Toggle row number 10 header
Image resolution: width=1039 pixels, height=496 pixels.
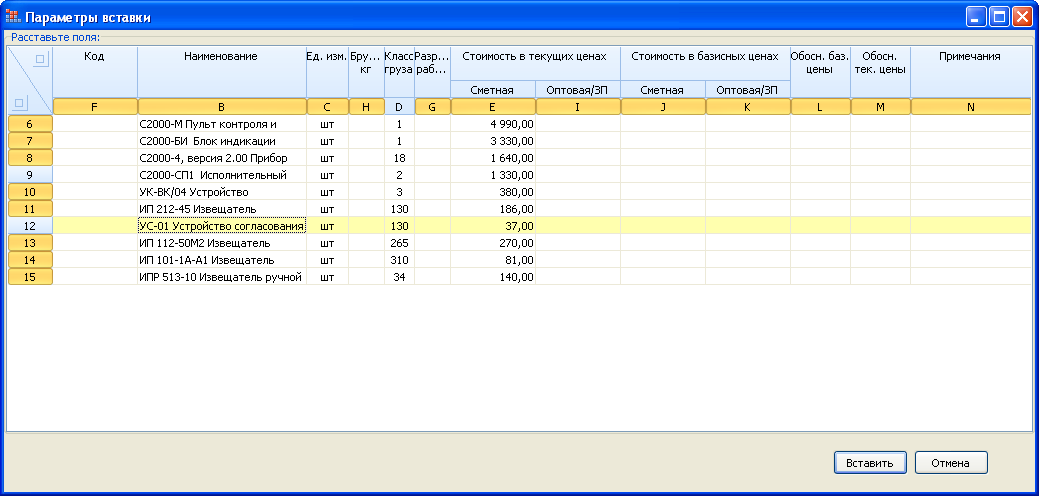30,192
